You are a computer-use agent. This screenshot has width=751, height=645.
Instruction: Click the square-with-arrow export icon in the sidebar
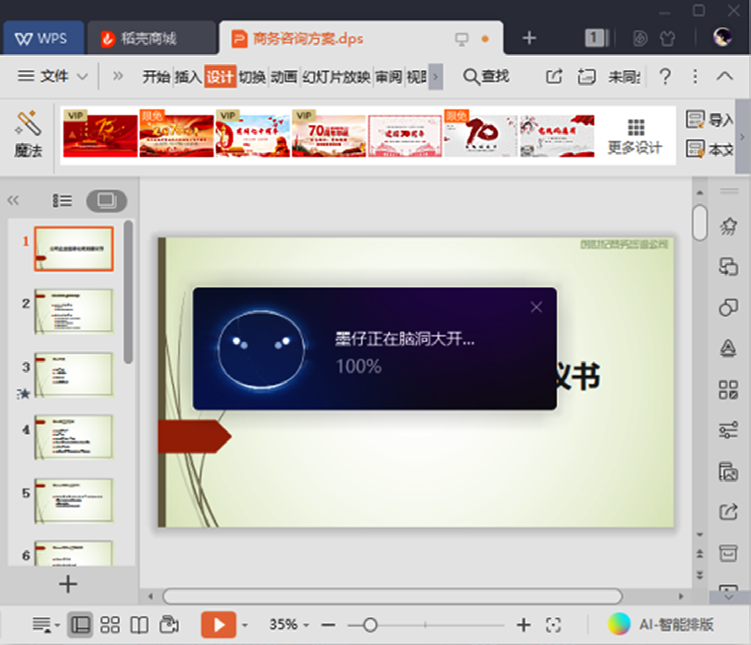[728, 511]
